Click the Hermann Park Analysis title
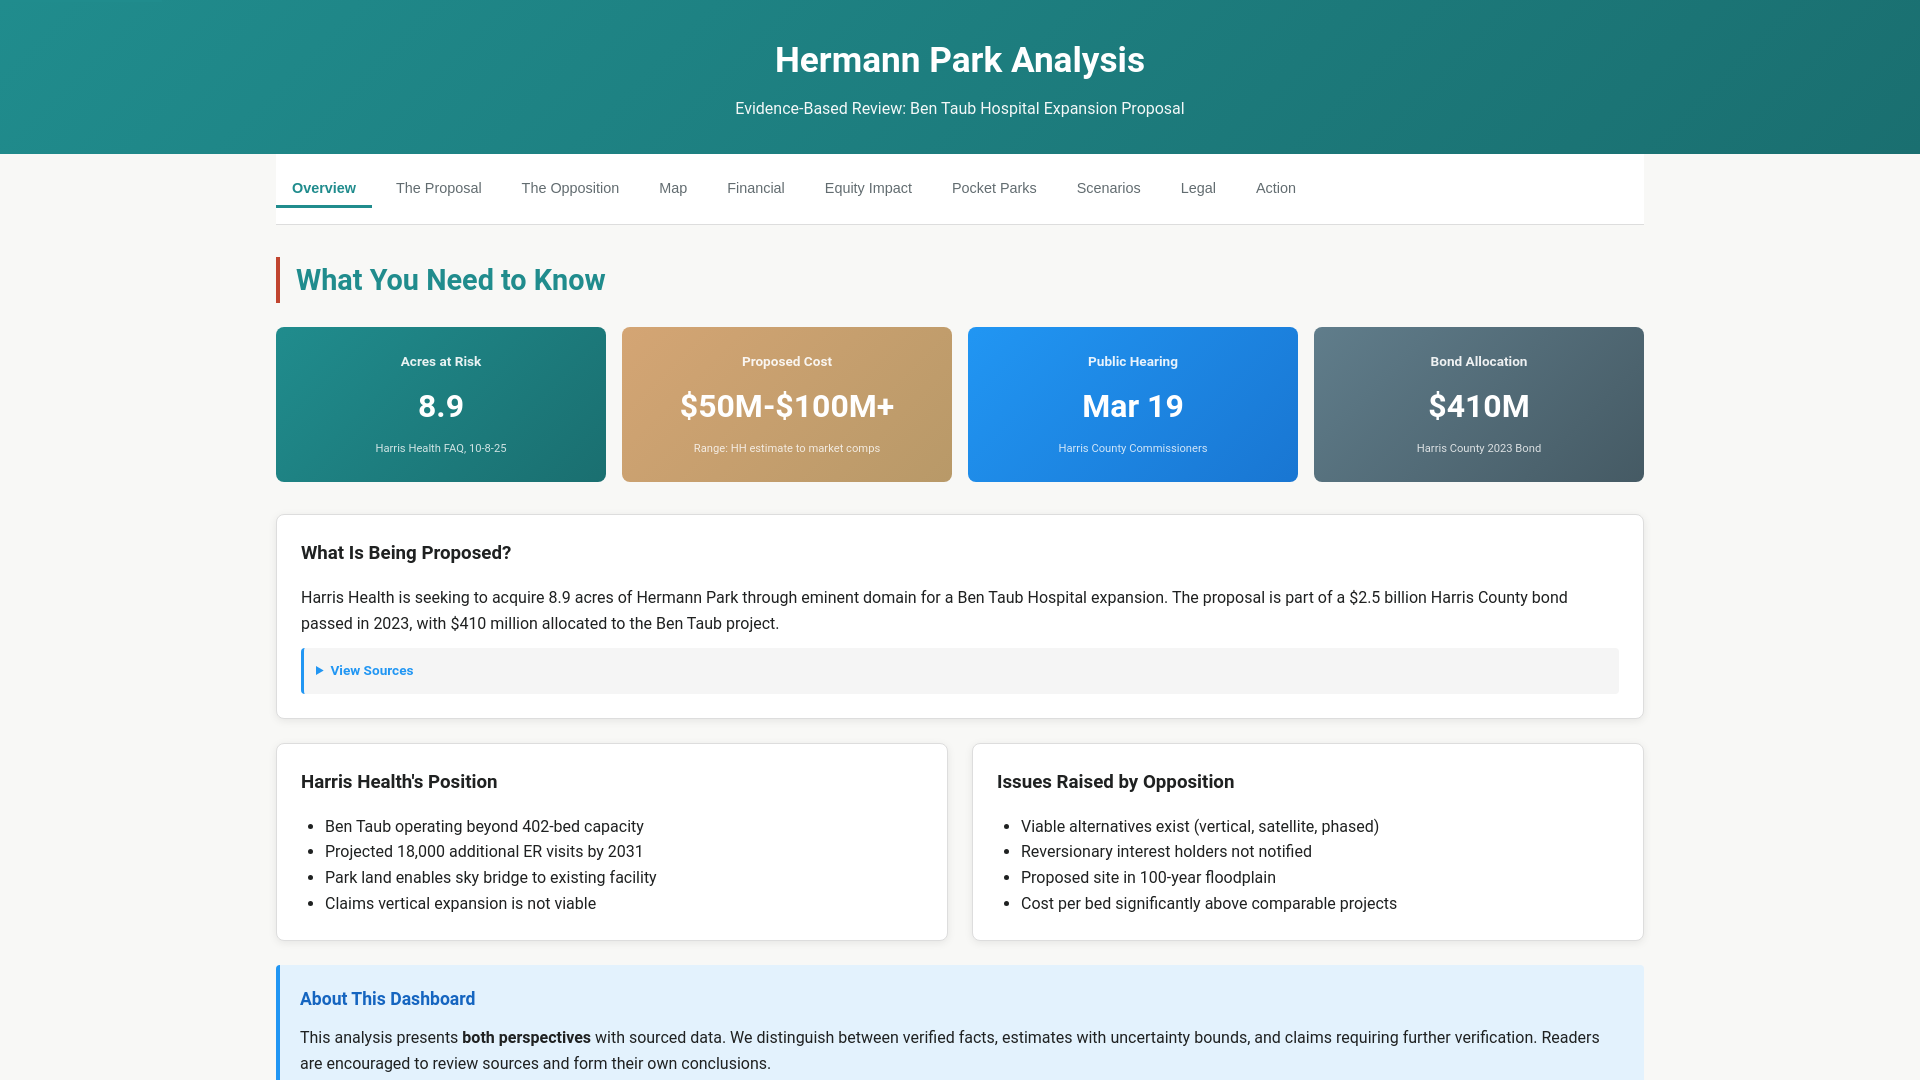 click(960, 60)
